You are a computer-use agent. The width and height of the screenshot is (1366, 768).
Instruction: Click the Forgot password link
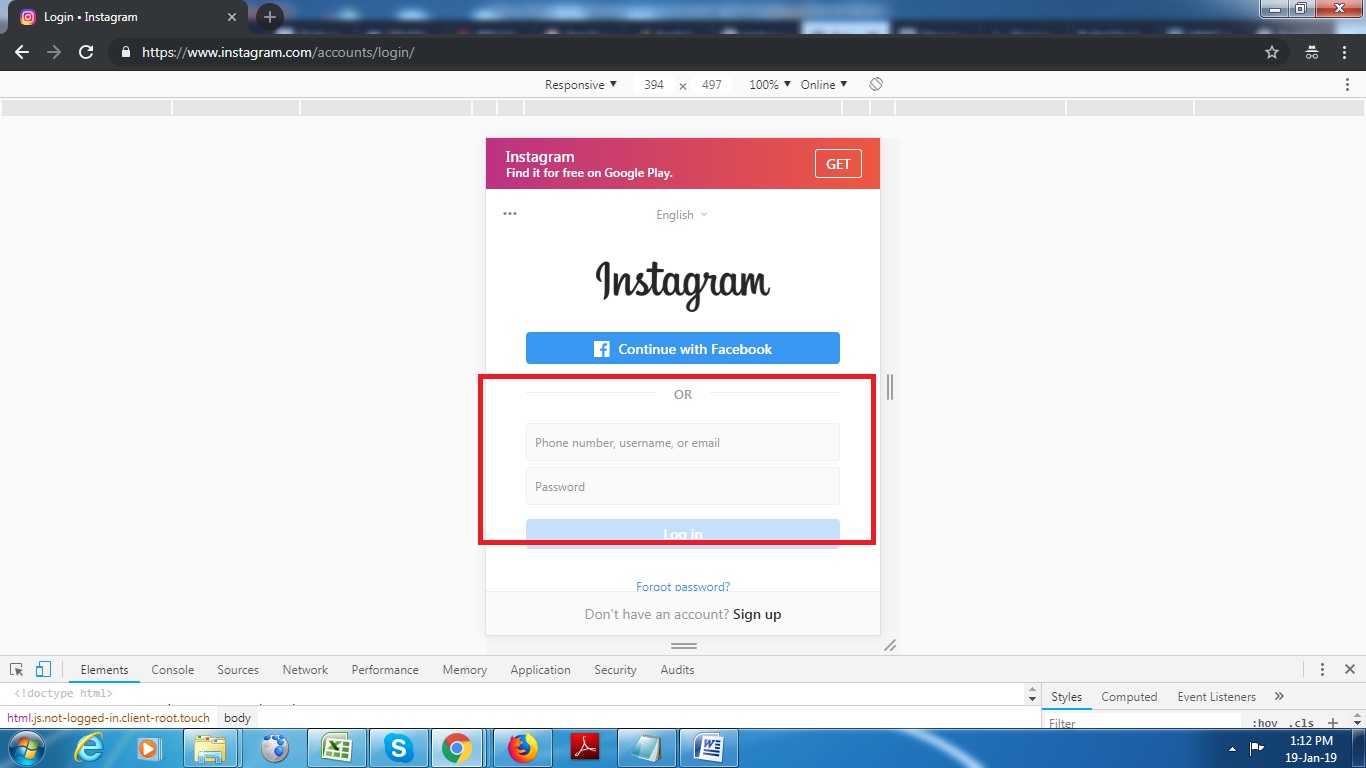[x=683, y=586]
